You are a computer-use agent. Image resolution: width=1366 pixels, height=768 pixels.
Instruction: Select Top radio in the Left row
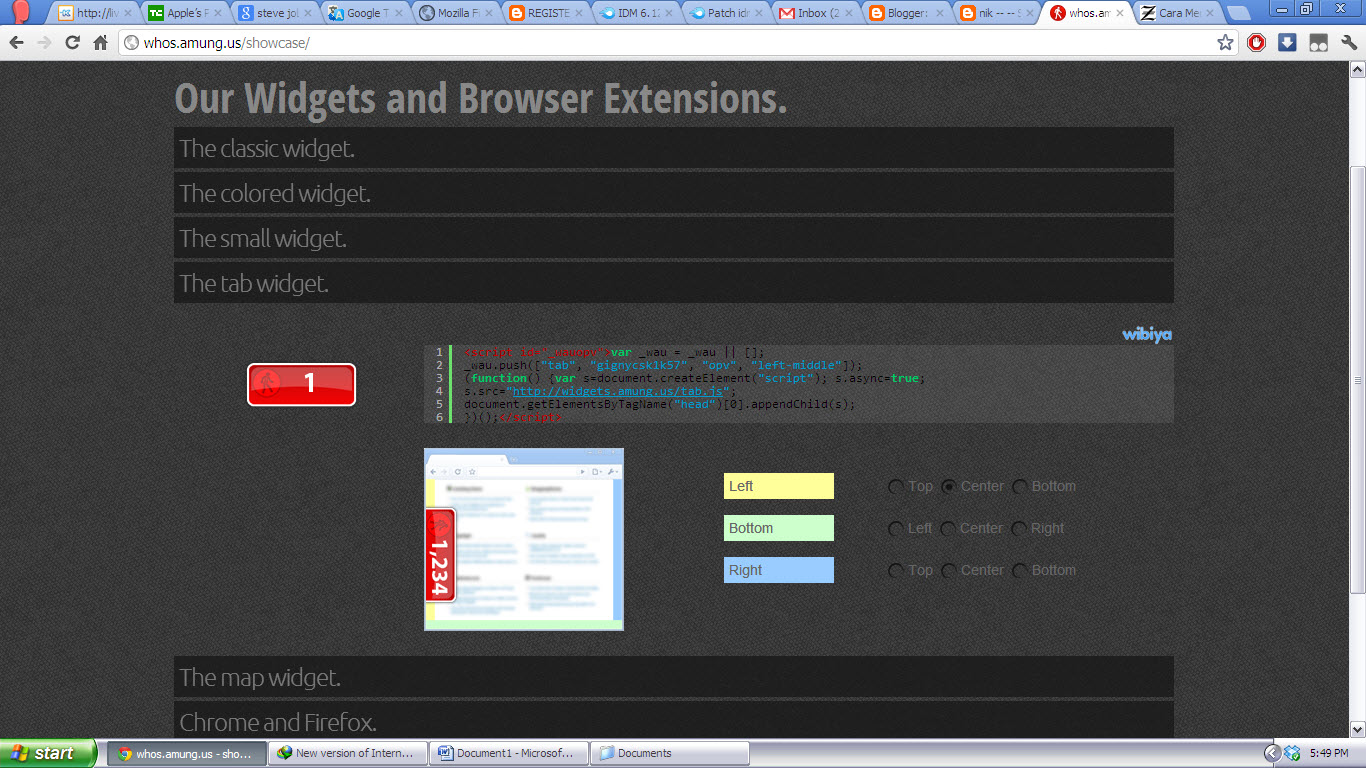click(x=896, y=487)
